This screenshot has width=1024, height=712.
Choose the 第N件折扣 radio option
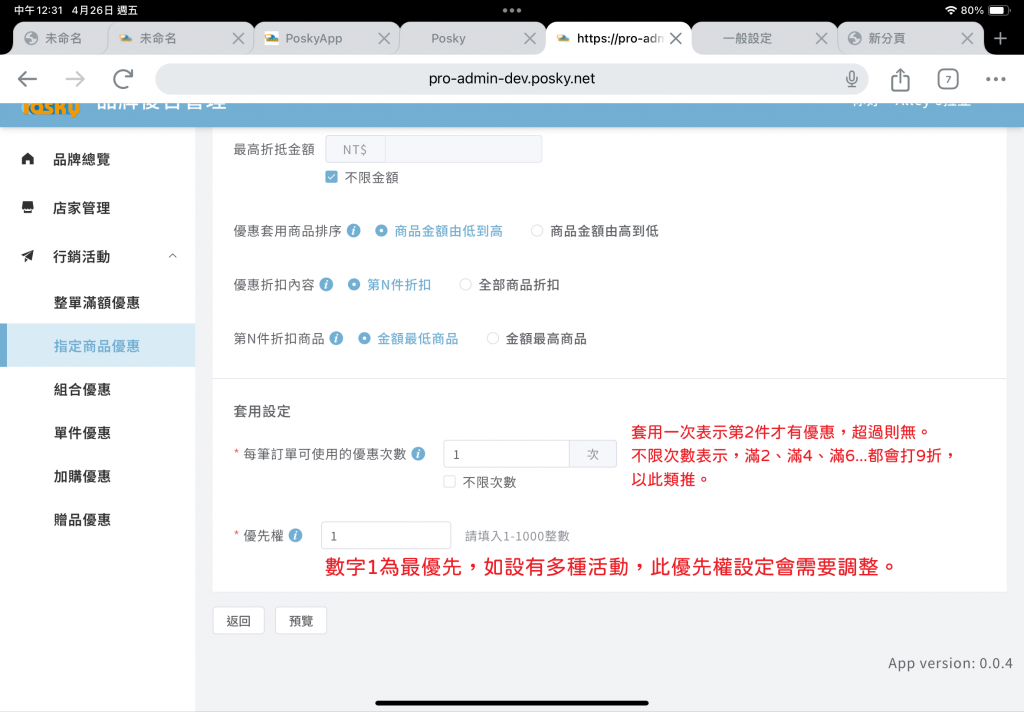[354, 285]
